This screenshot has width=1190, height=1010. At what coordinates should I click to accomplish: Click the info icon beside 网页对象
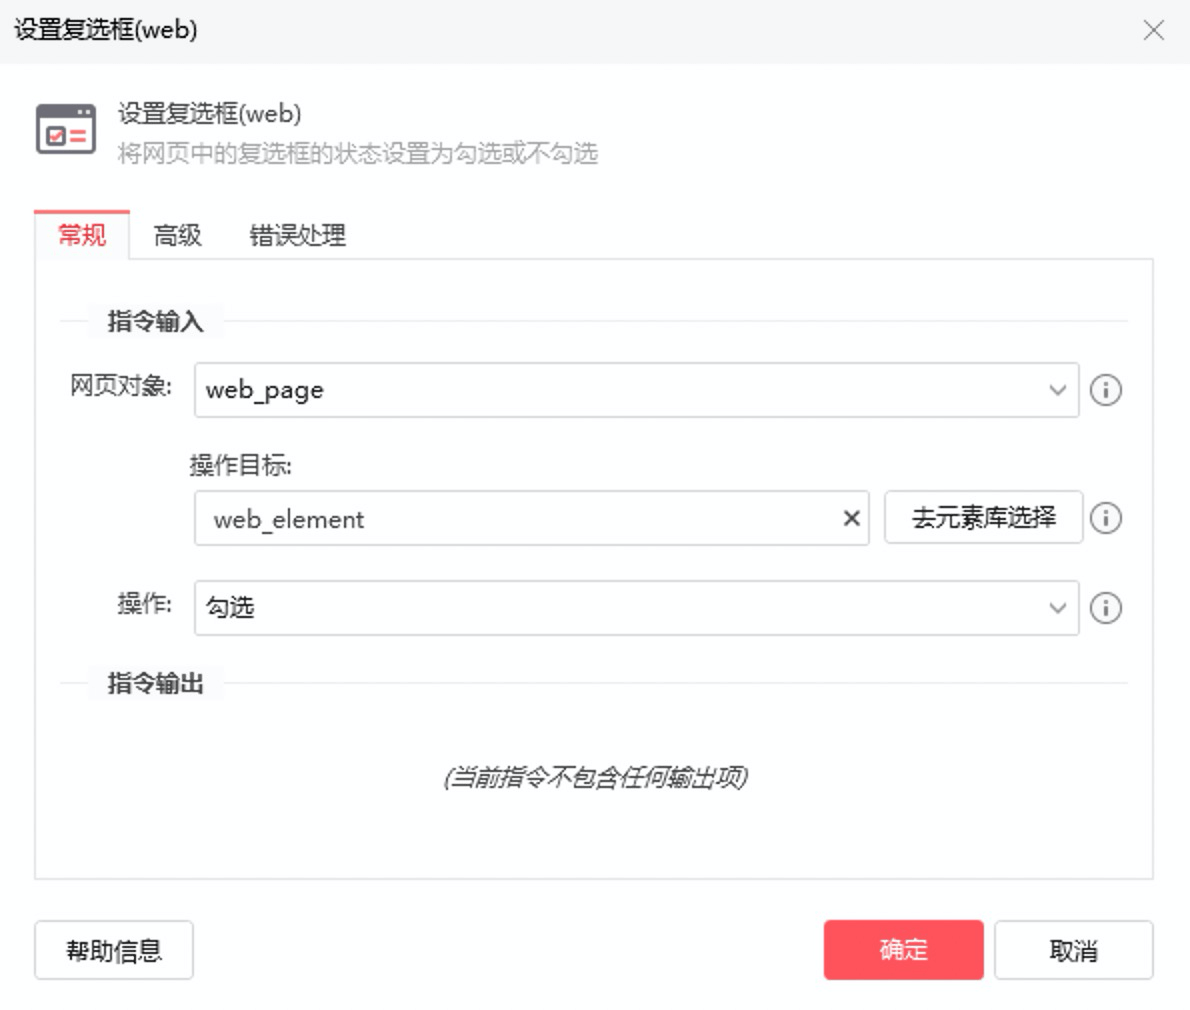[1105, 390]
